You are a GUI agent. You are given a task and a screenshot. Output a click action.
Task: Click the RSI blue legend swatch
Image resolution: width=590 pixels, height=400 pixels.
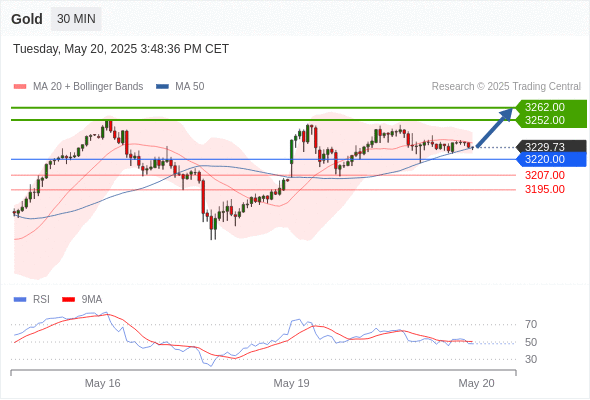(20, 300)
